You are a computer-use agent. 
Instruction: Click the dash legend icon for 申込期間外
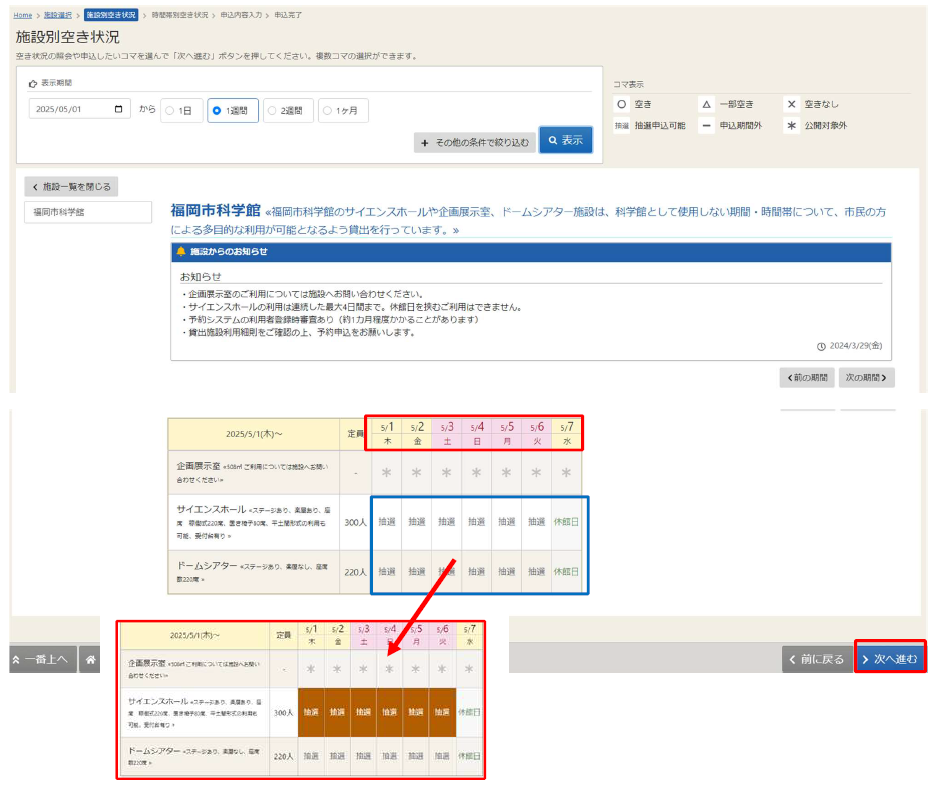706,126
